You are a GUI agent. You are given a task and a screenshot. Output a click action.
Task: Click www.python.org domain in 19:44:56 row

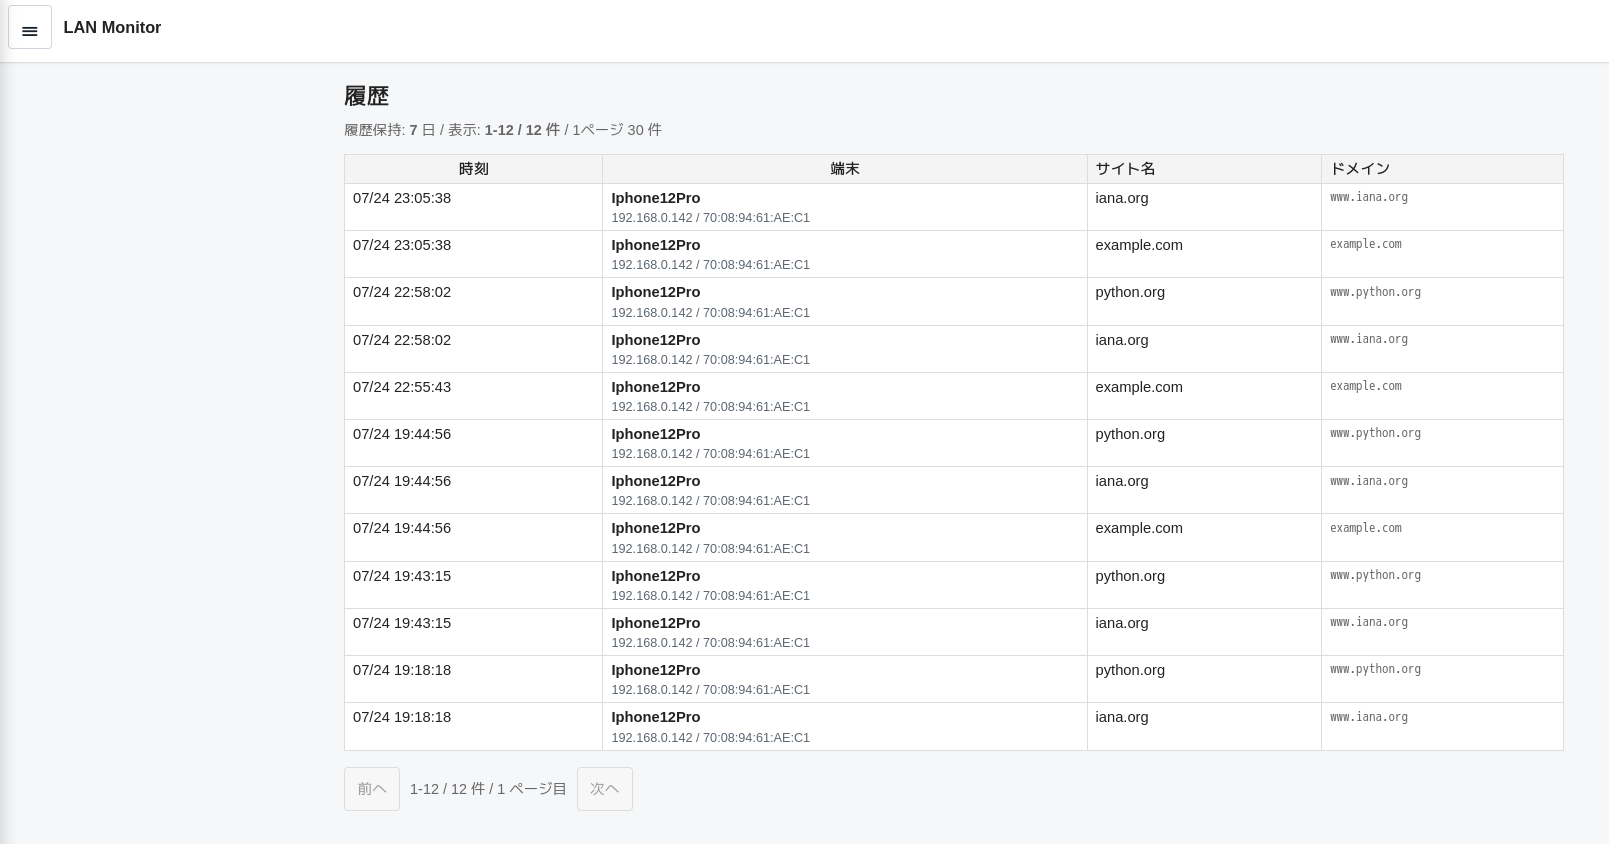click(x=1375, y=433)
